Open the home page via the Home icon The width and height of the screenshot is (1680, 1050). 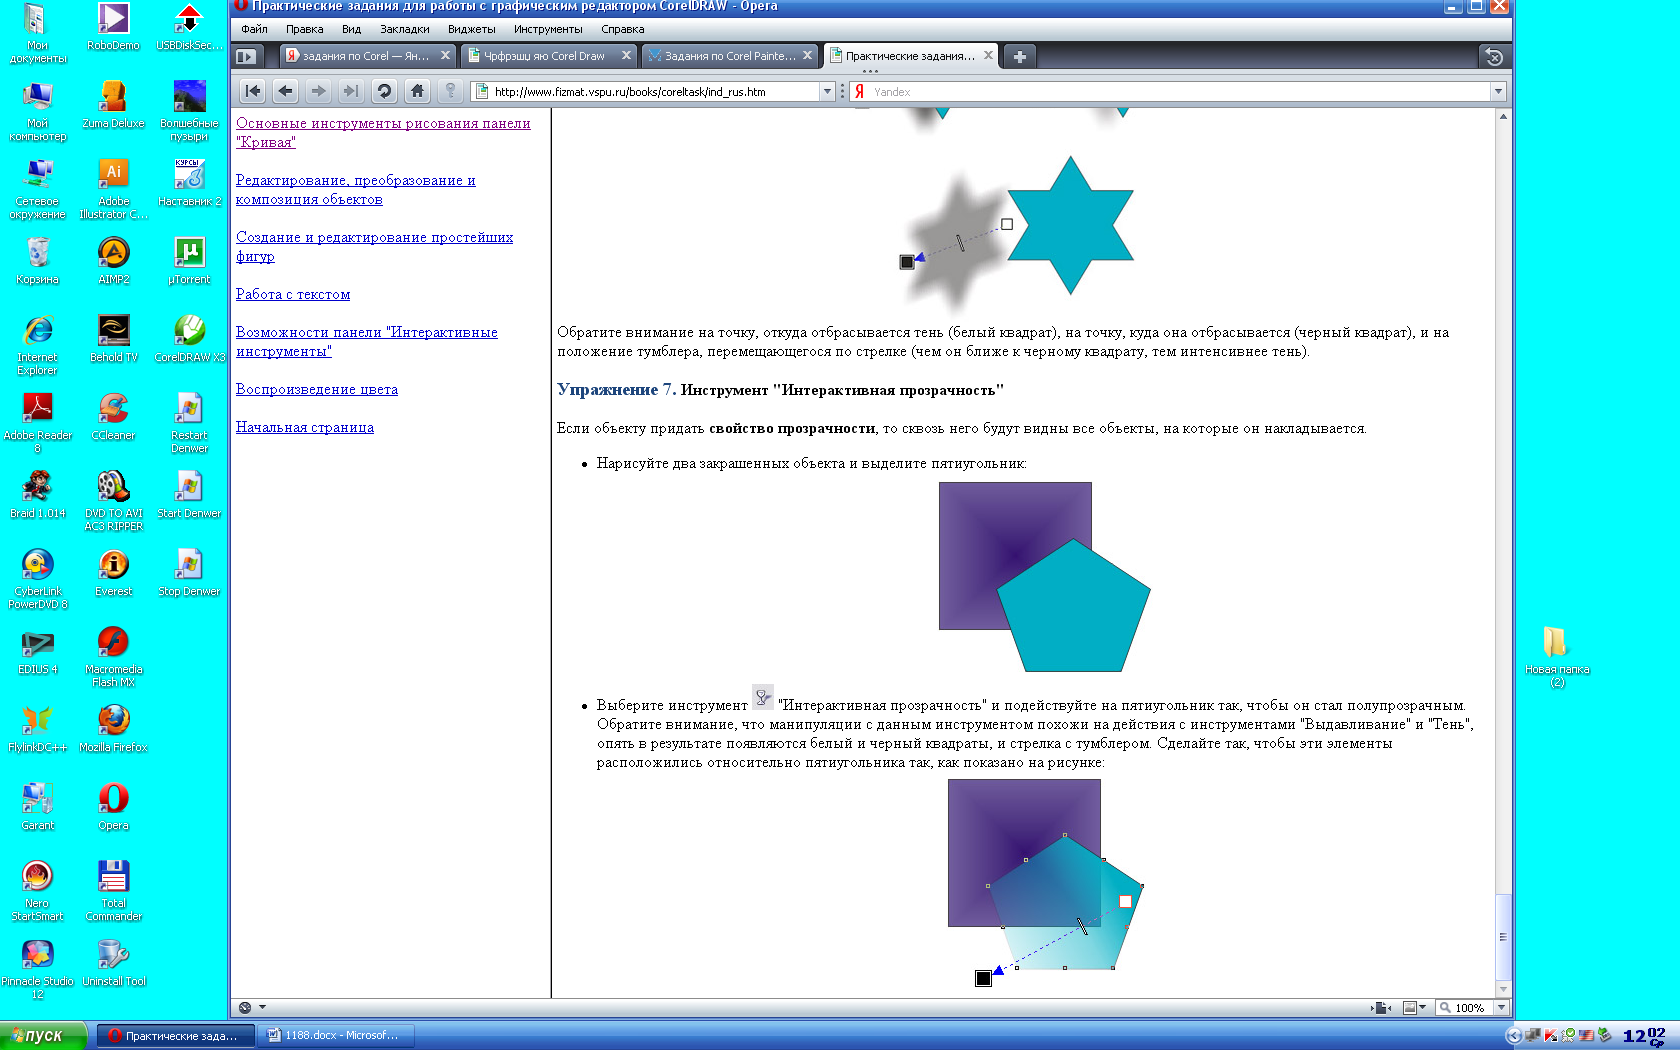tap(417, 91)
